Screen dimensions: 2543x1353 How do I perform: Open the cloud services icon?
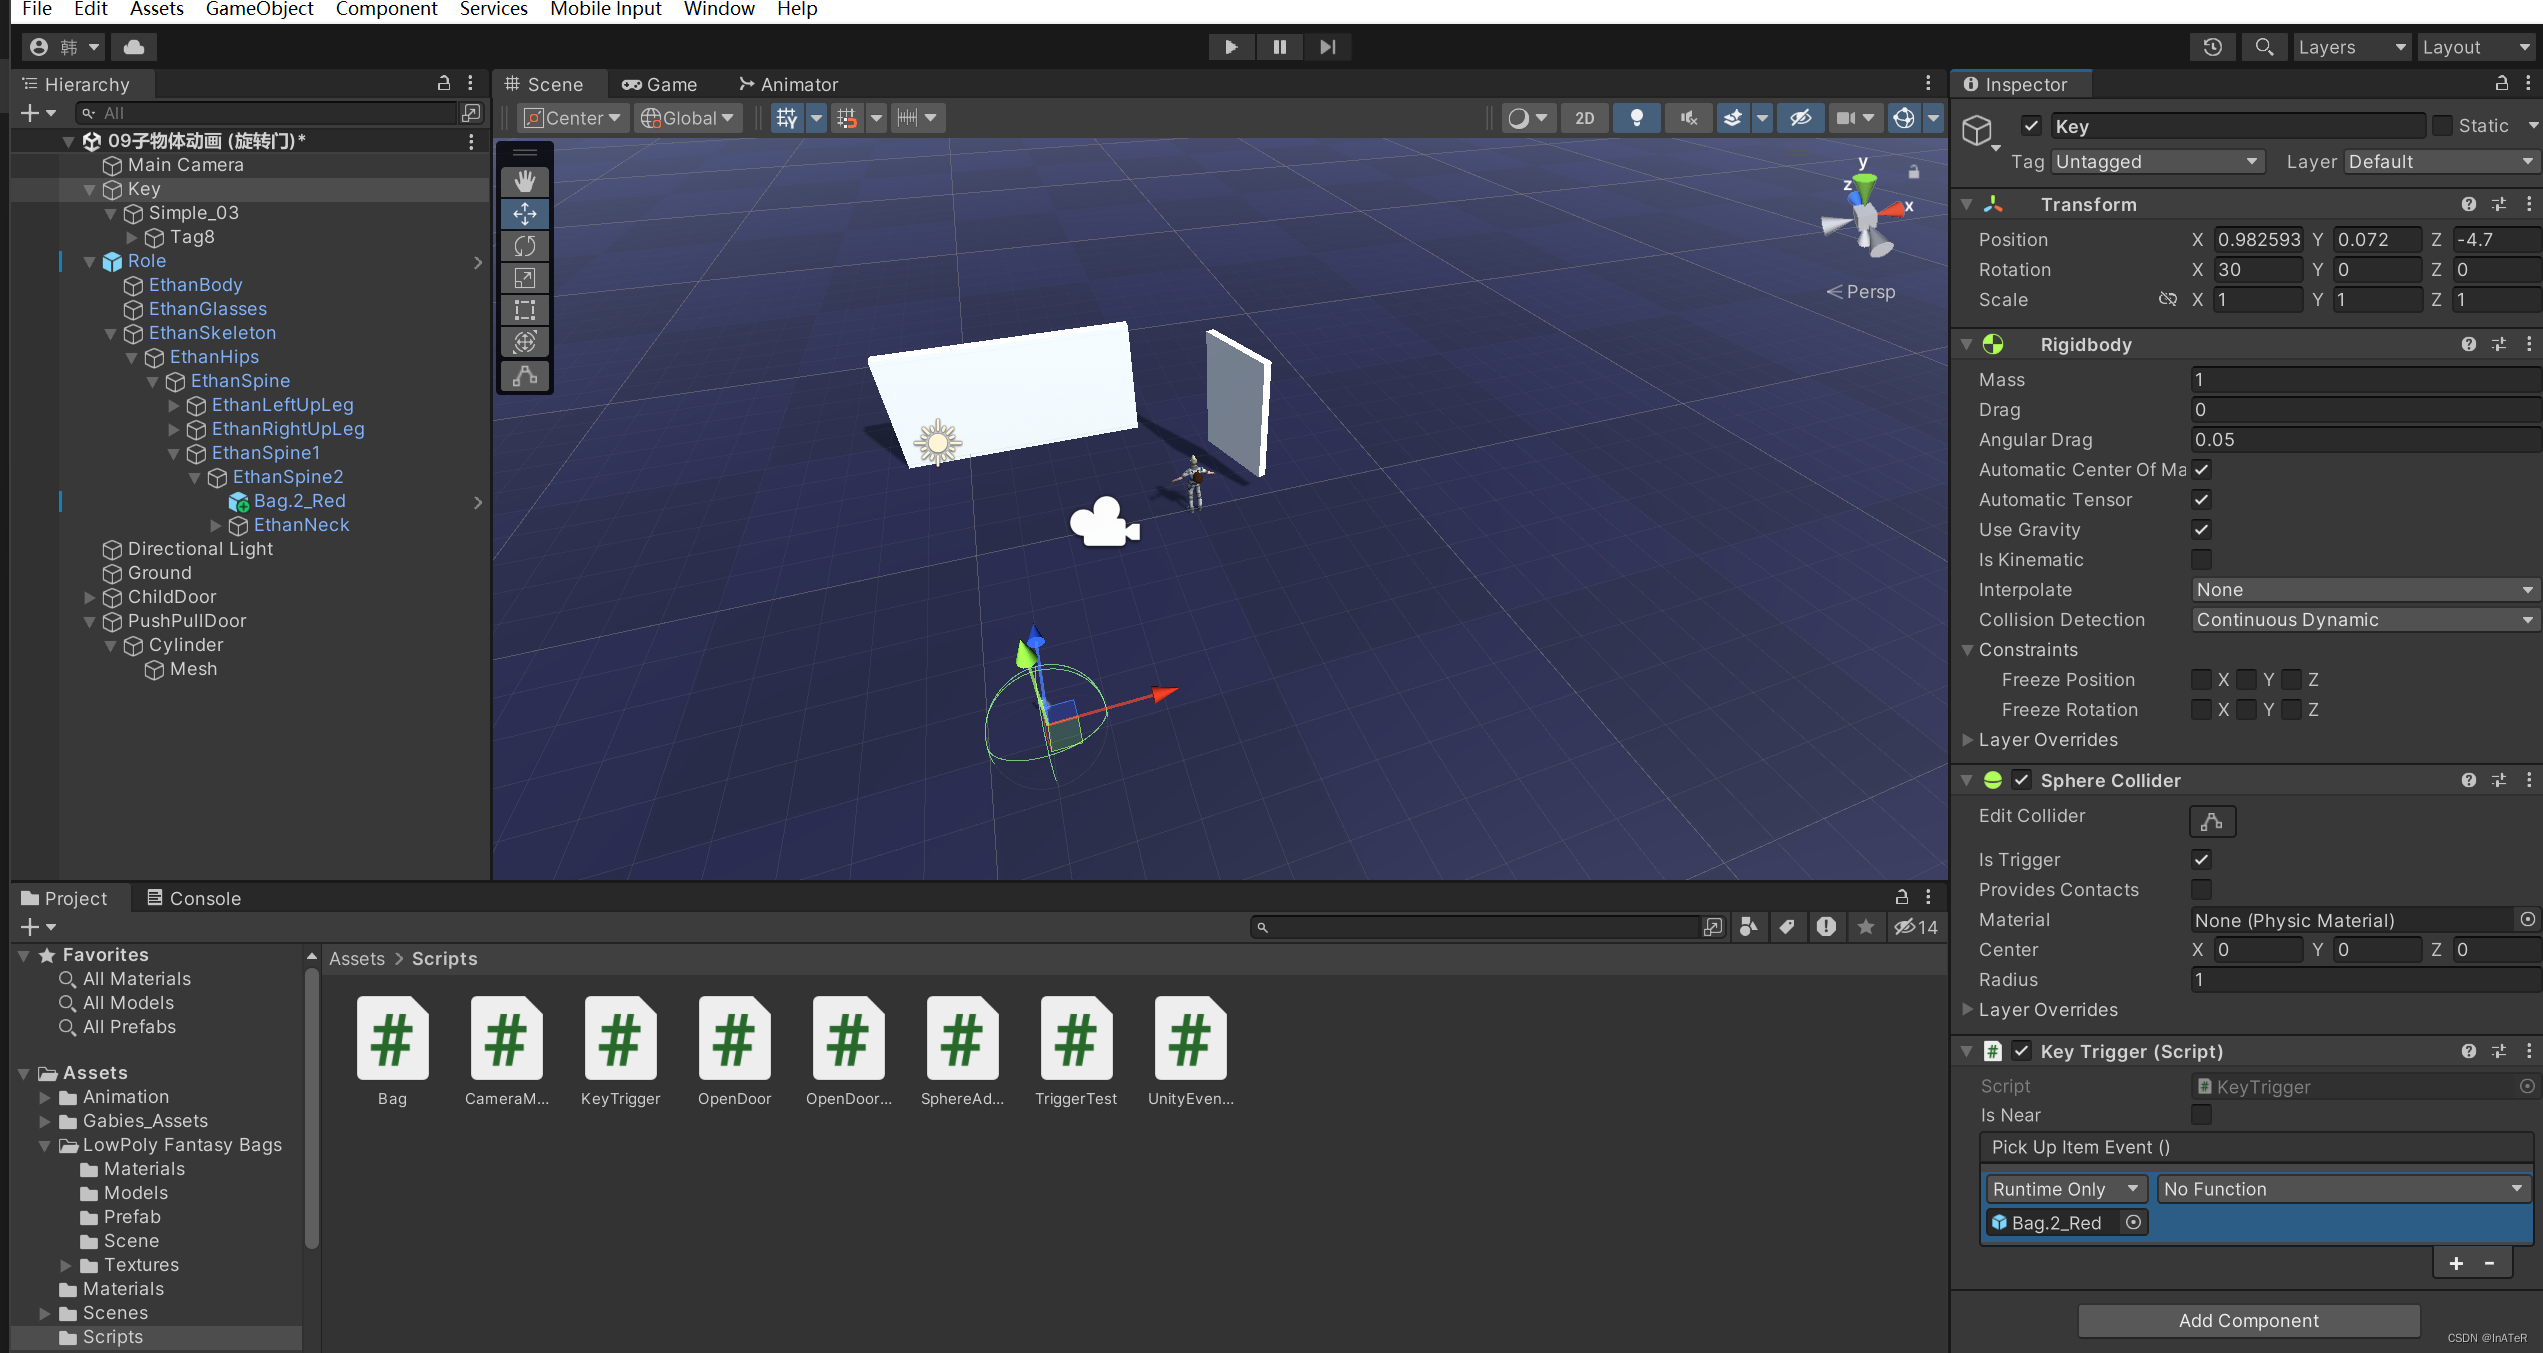134,47
